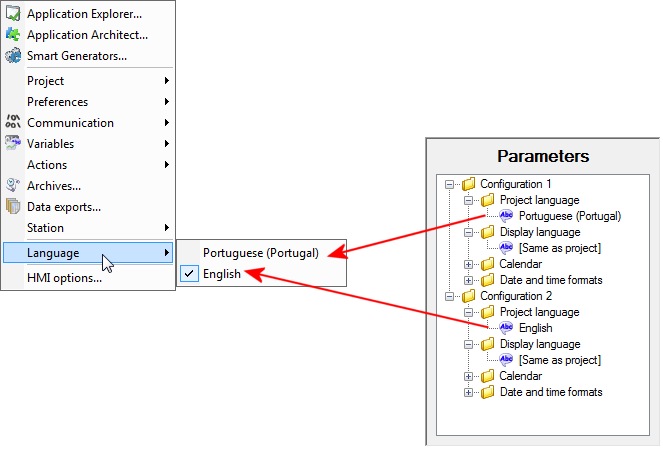The width and height of the screenshot is (663, 449).
Task: Select English text under Configuration 2
Action: coord(536,328)
